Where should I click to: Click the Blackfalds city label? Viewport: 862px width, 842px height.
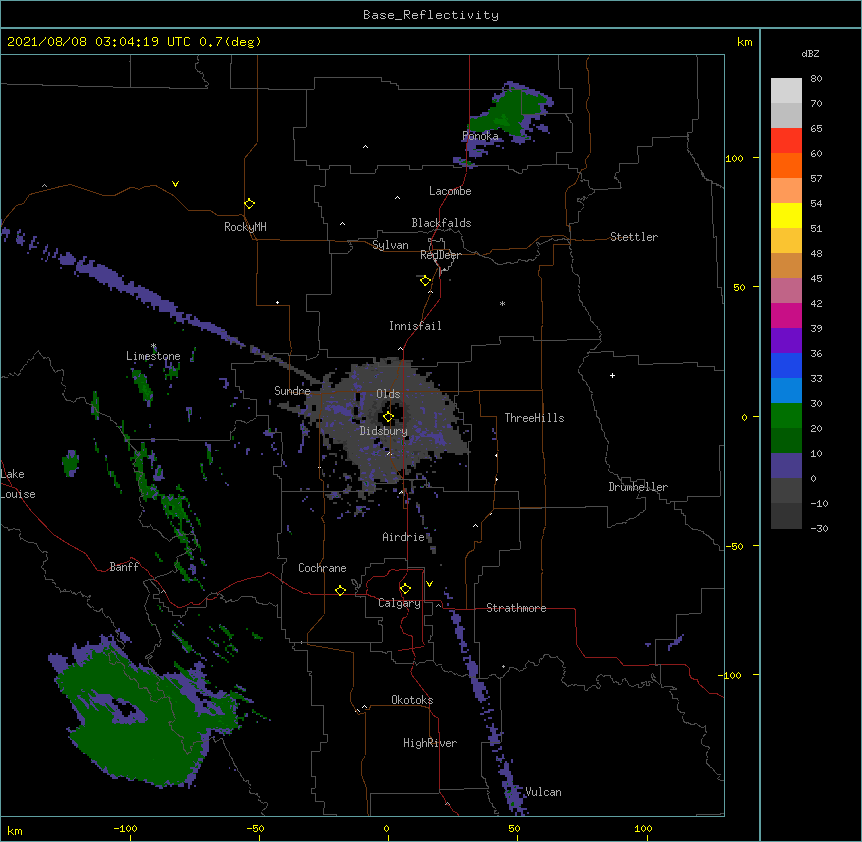(x=441, y=223)
